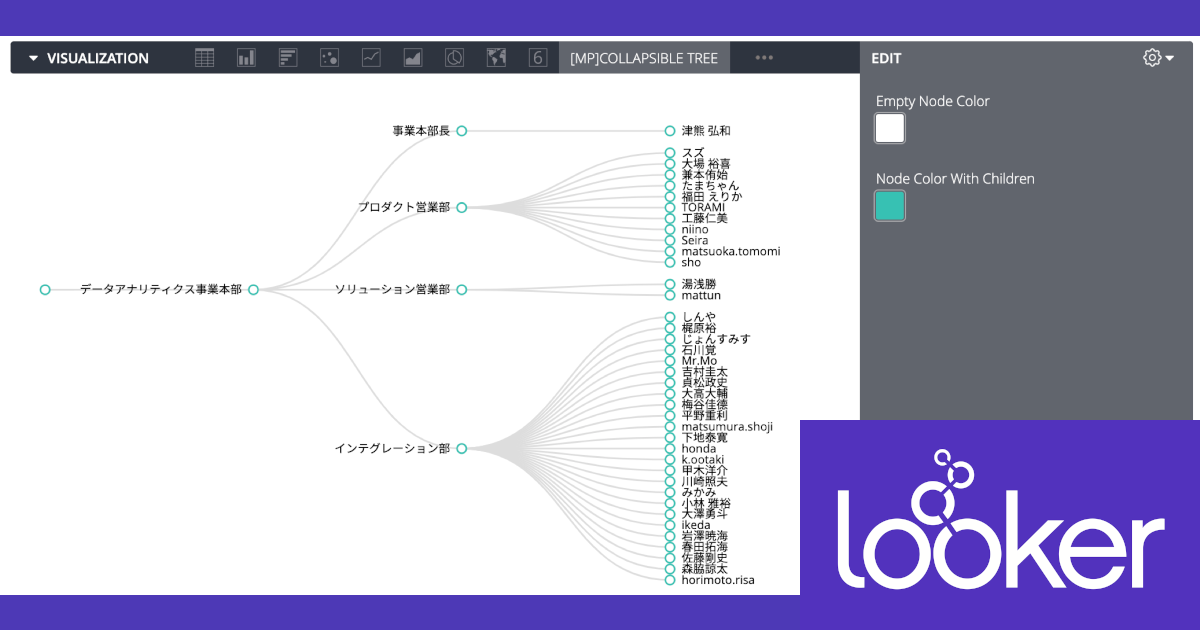Select the Map visualization icon
Viewport: 1200px width, 630px height.
[x=496, y=57]
